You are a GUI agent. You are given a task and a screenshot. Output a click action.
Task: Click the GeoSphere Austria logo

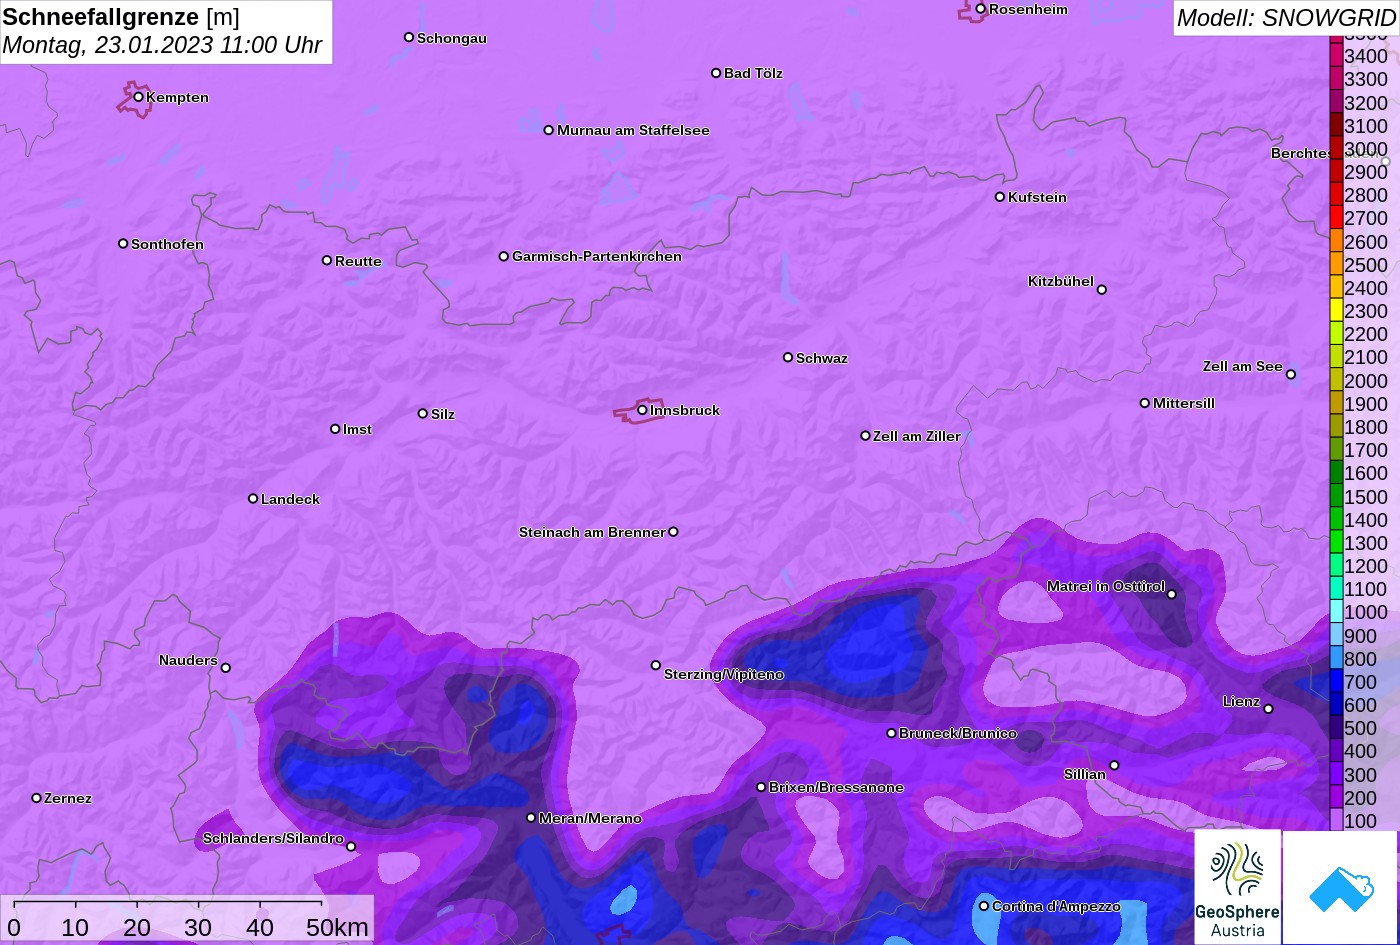pyautogui.click(x=1237, y=887)
